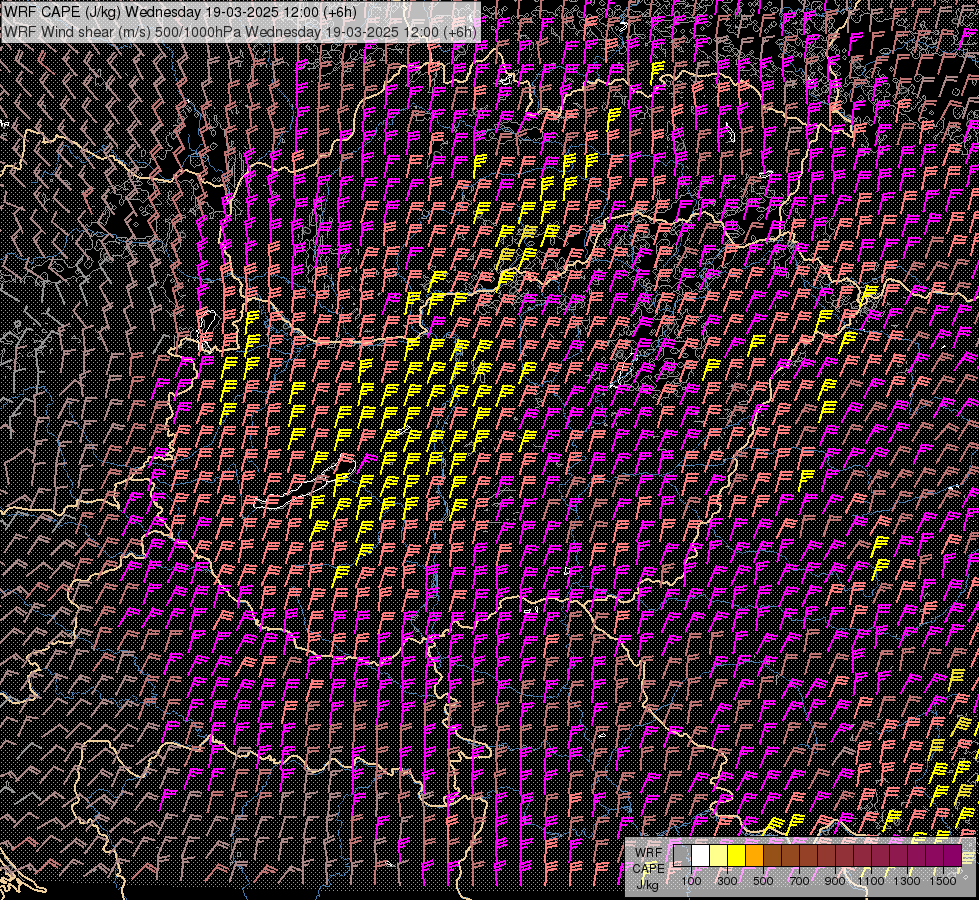
Task: Click the '100' legend tick label
Action: tap(691, 881)
